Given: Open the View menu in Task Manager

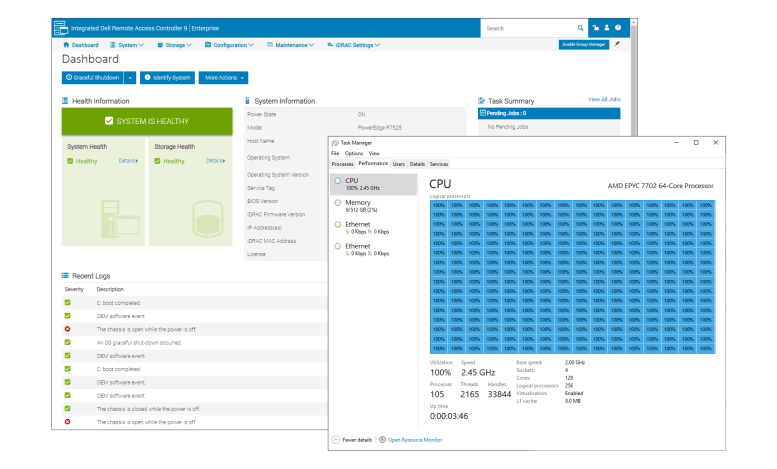Looking at the screenshot, I should 374,154.
